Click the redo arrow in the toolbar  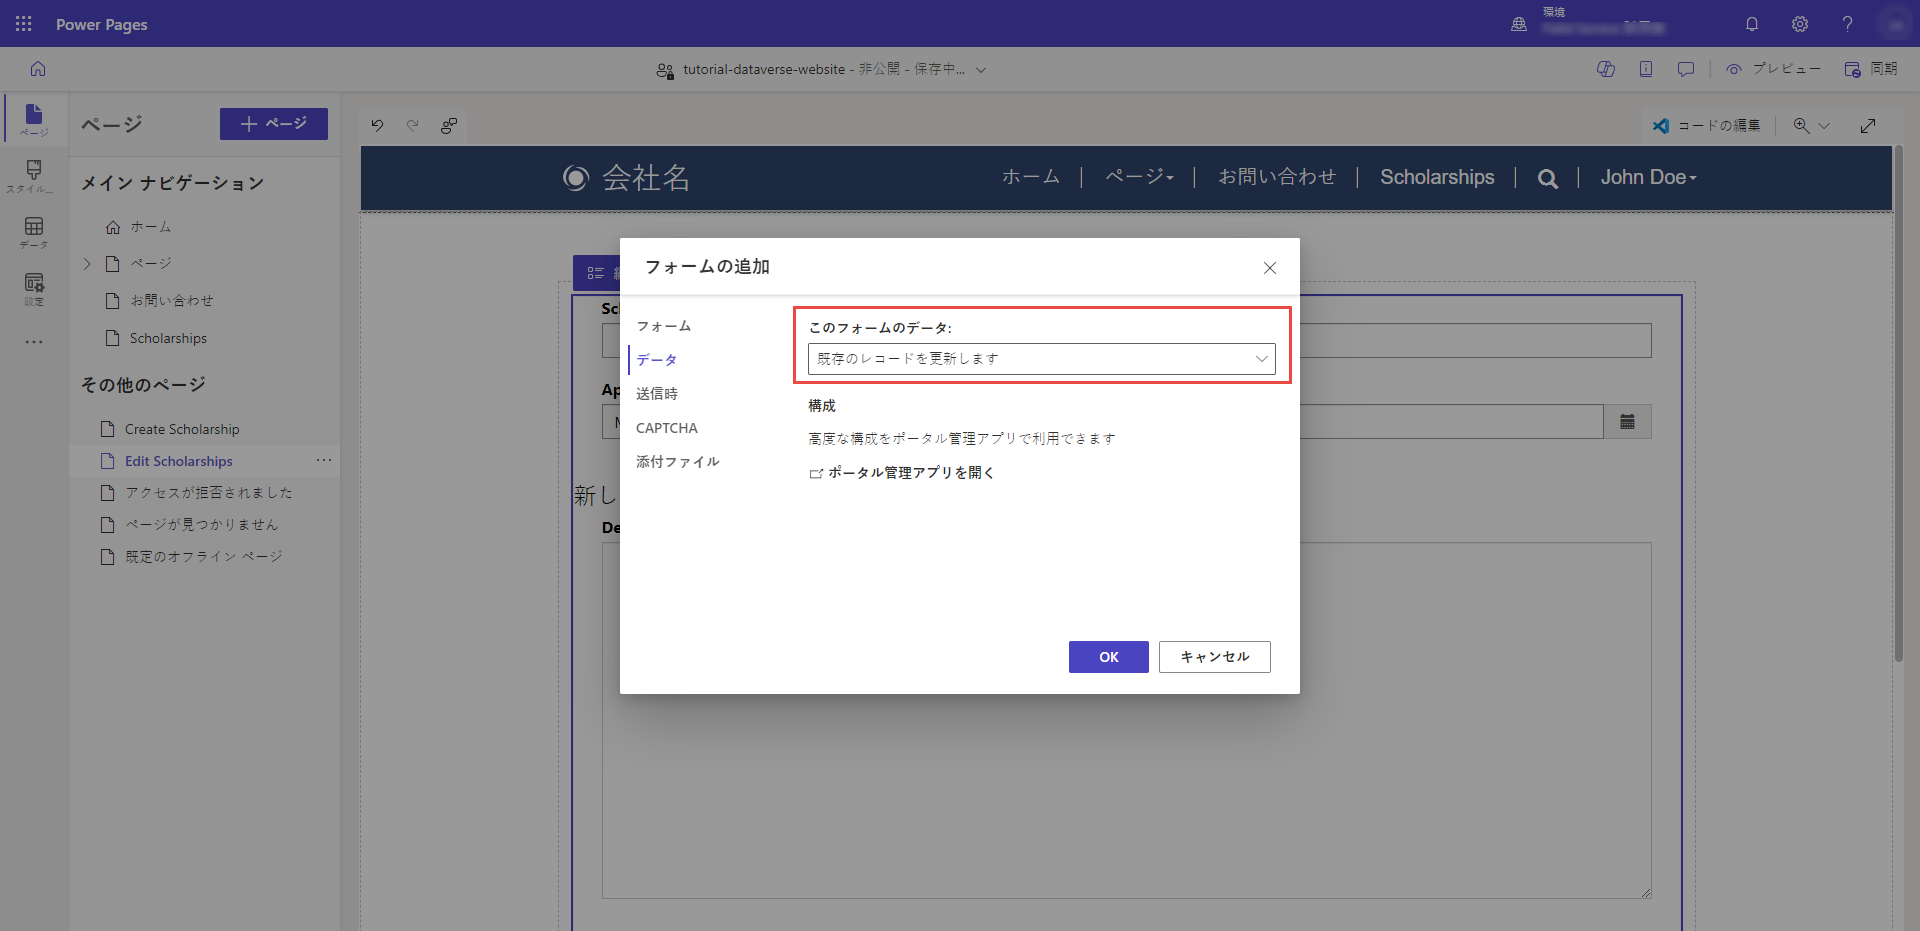click(x=413, y=125)
